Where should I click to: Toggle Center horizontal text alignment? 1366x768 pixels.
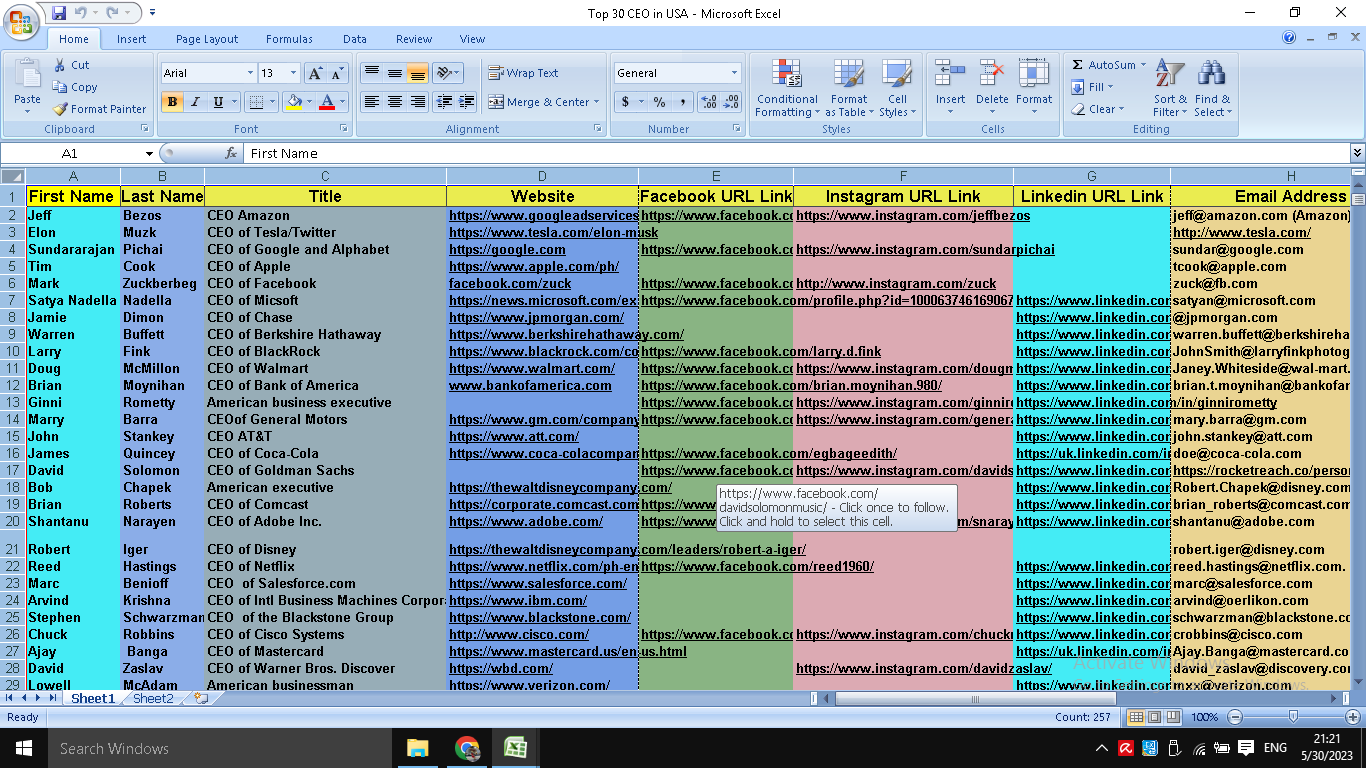(x=395, y=102)
